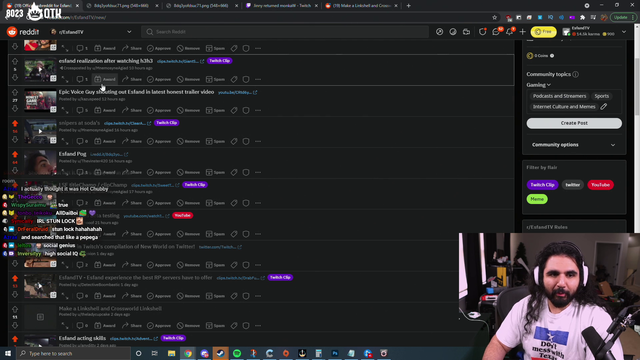Click the mod shield icon on the 'Epic Voice Guy' post
Viewport: 640px width, 360px height.
coord(246,110)
